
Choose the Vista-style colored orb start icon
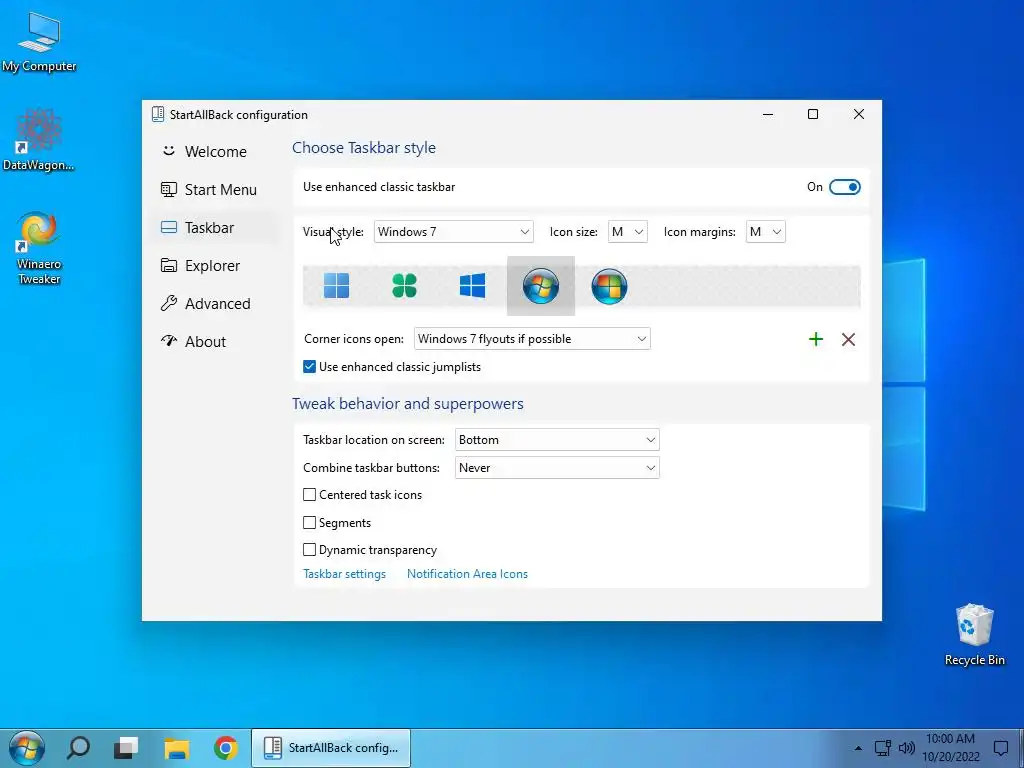pyautogui.click(x=609, y=286)
